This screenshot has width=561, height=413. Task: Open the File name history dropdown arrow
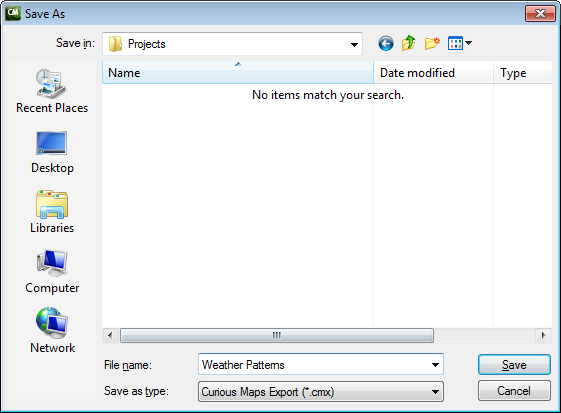pos(435,365)
